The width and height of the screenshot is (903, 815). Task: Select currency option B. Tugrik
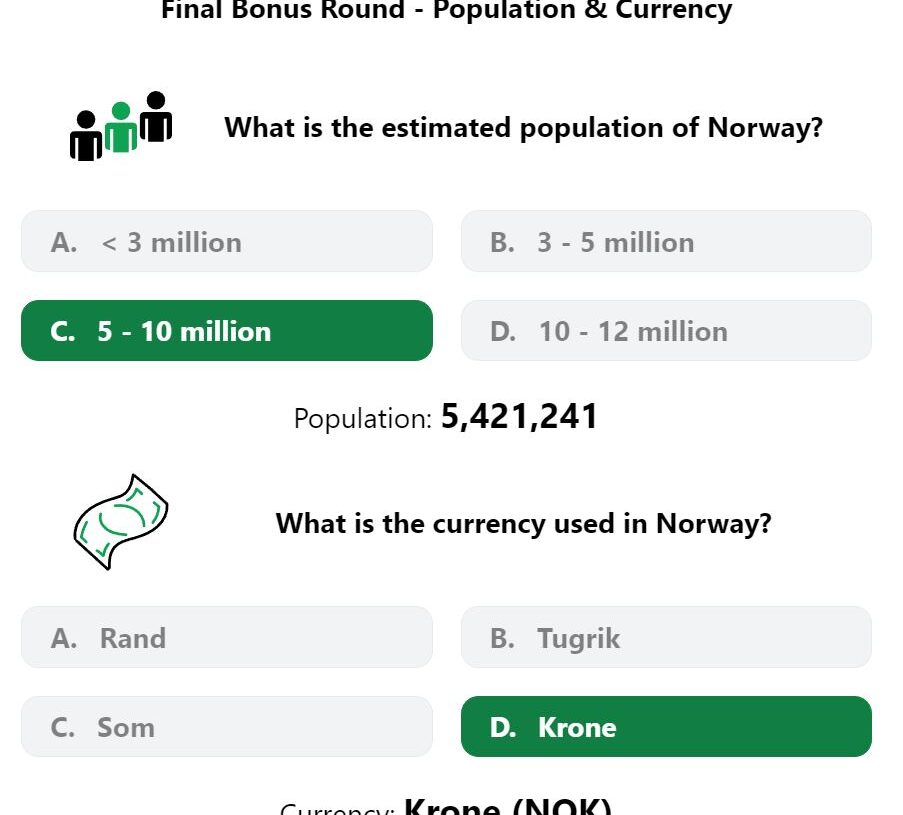(x=666, y=637)
